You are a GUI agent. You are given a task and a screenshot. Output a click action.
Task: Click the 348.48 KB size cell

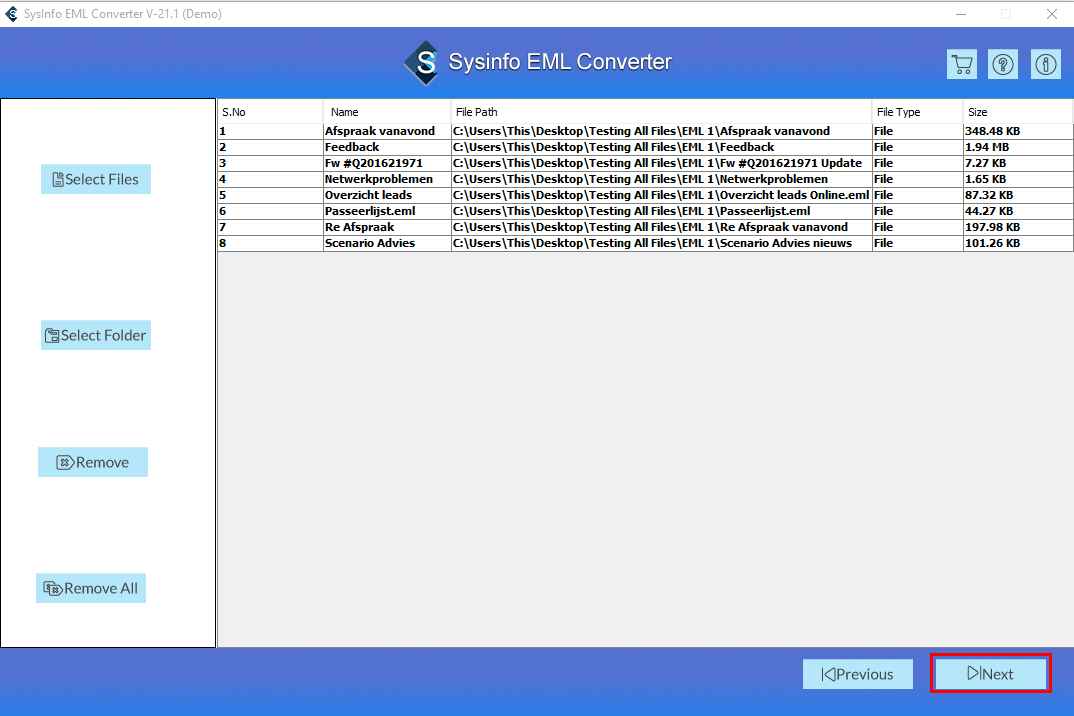click(x=1018, y=131)
